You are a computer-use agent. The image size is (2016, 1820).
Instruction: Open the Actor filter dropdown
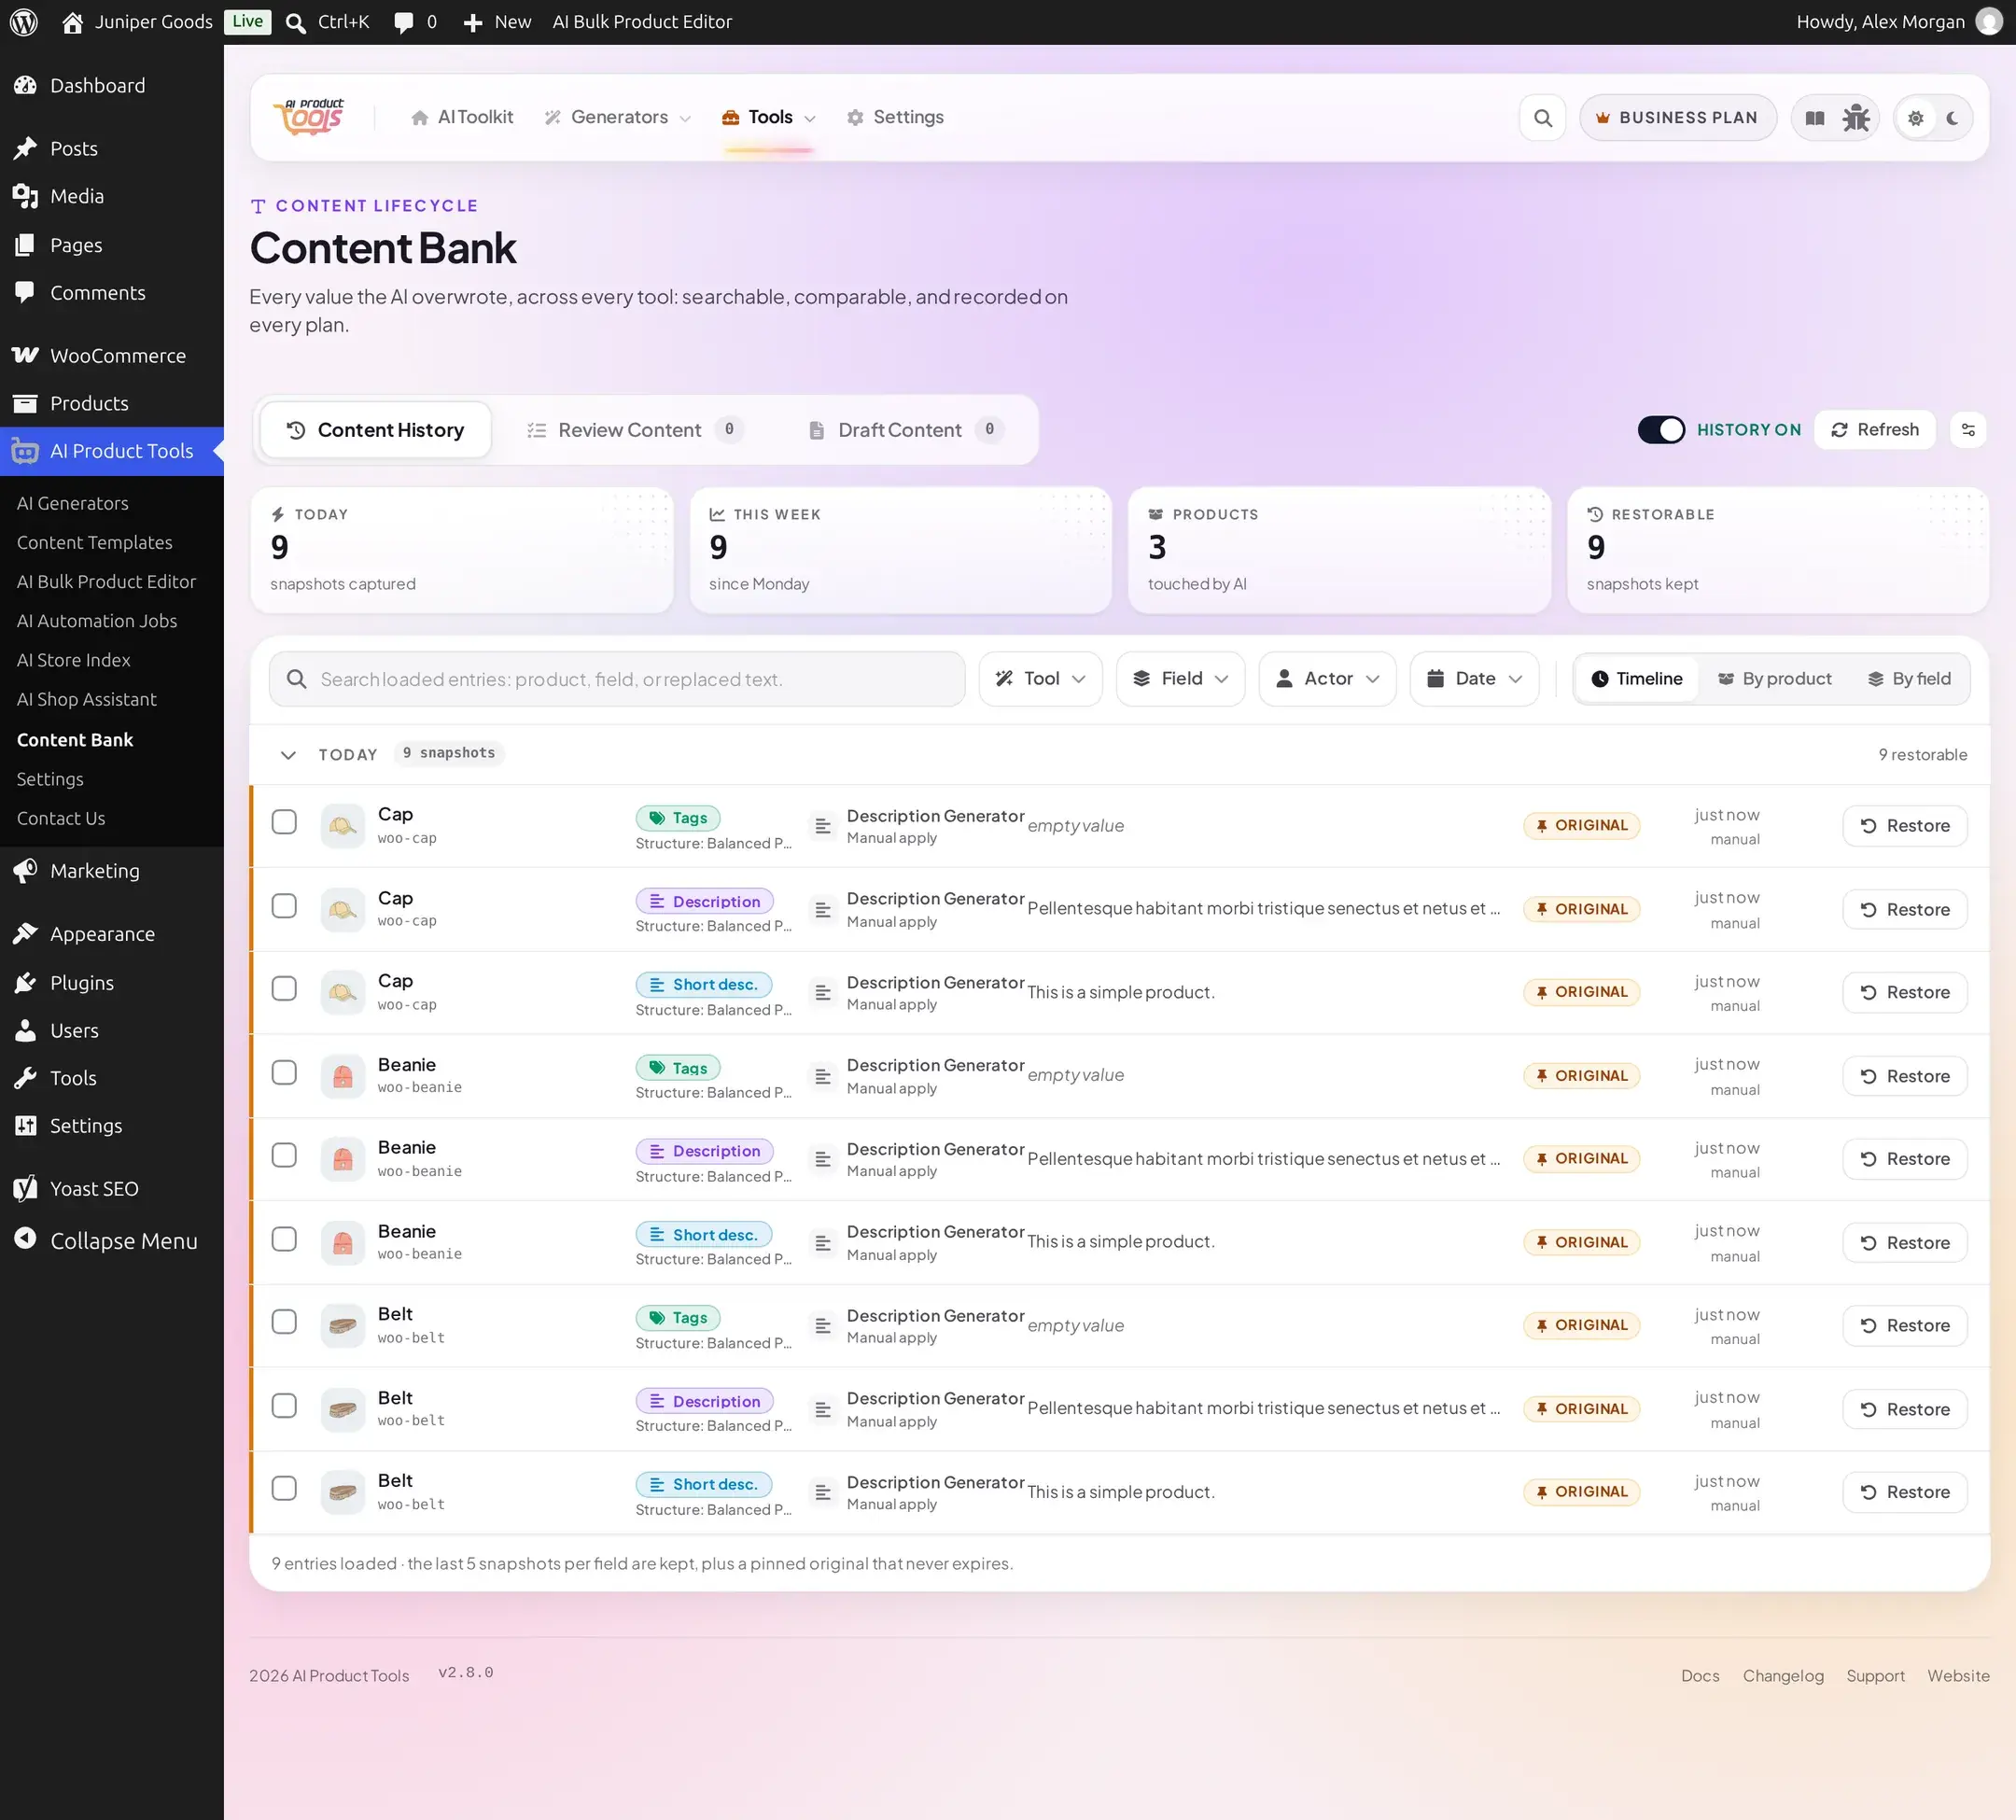[x=1327, y=679]
